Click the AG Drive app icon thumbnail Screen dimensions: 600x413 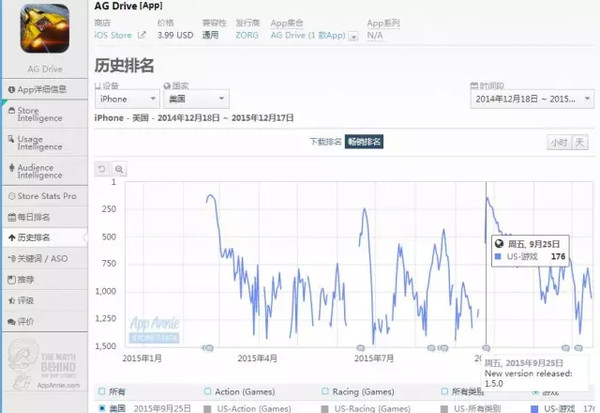point(45,29)
